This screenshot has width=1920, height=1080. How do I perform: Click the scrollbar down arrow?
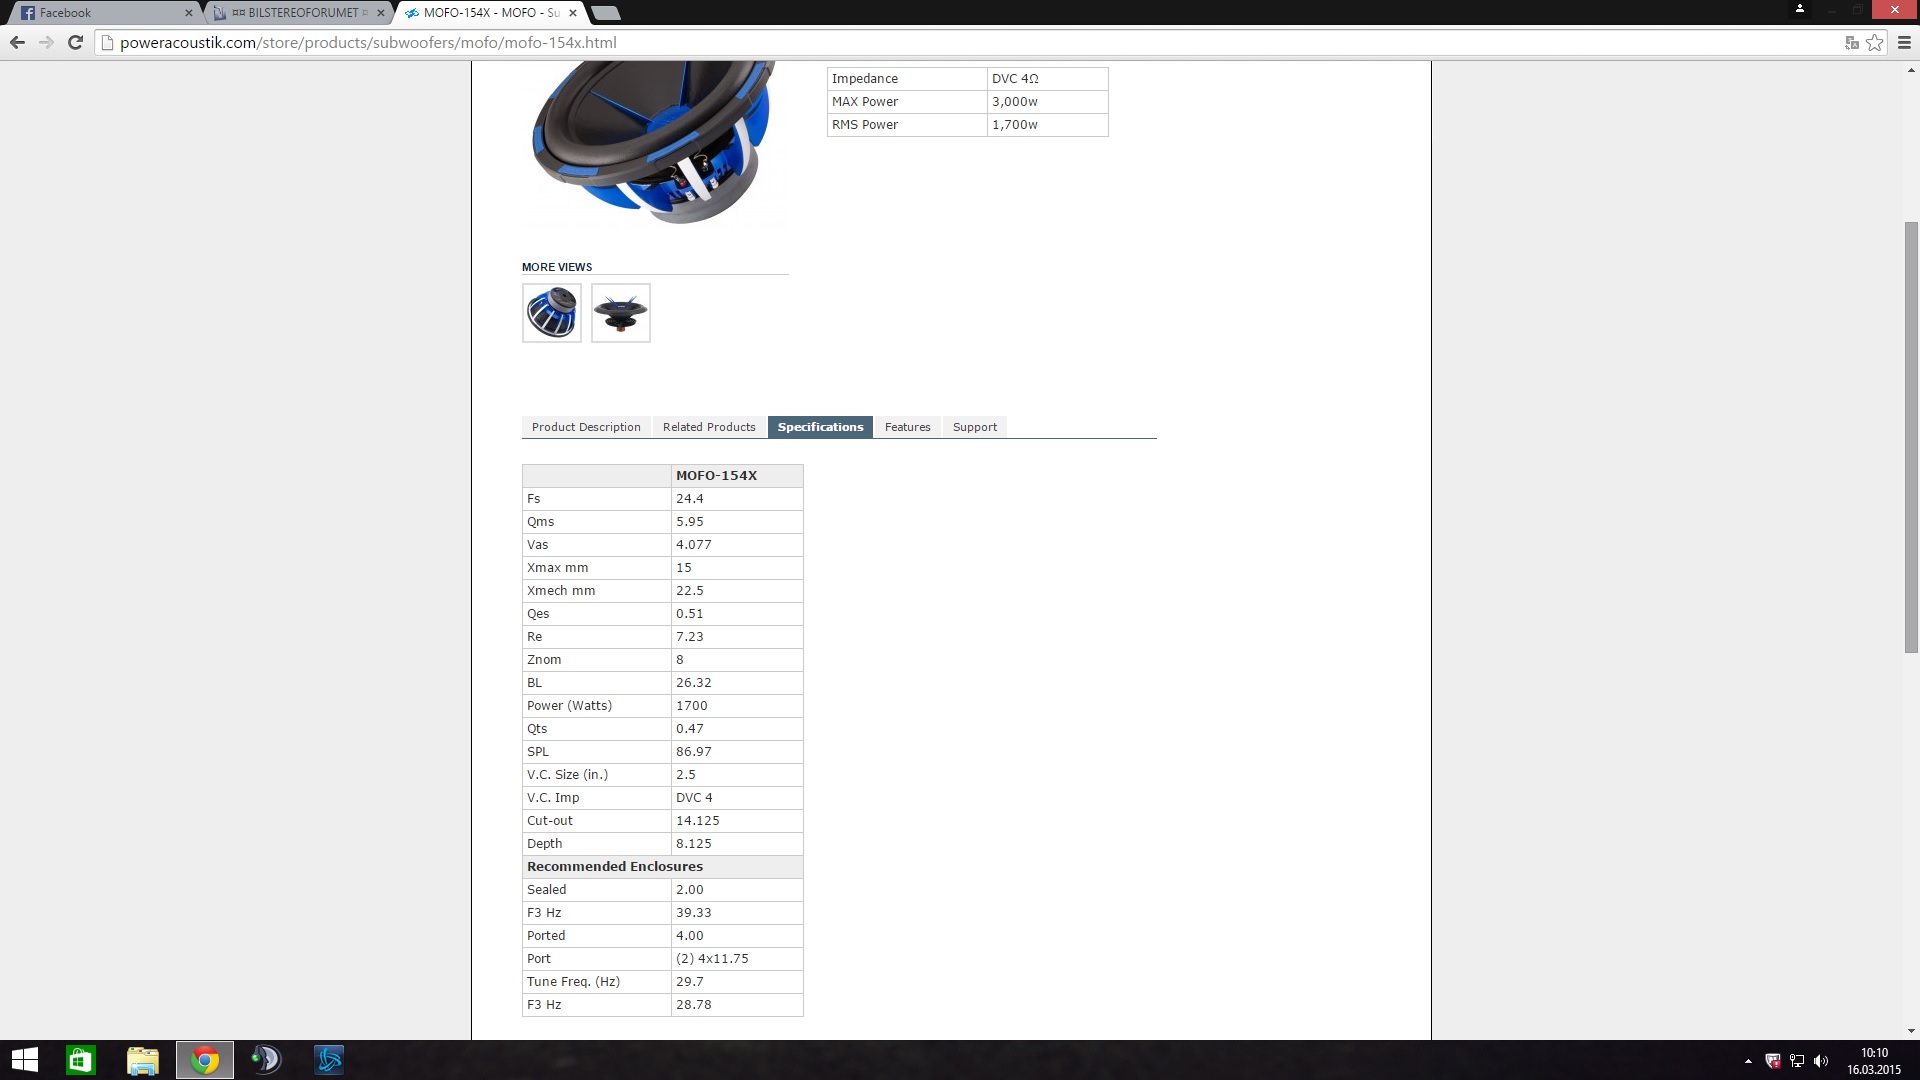pyautogui.click(x=1911, y=1031)
